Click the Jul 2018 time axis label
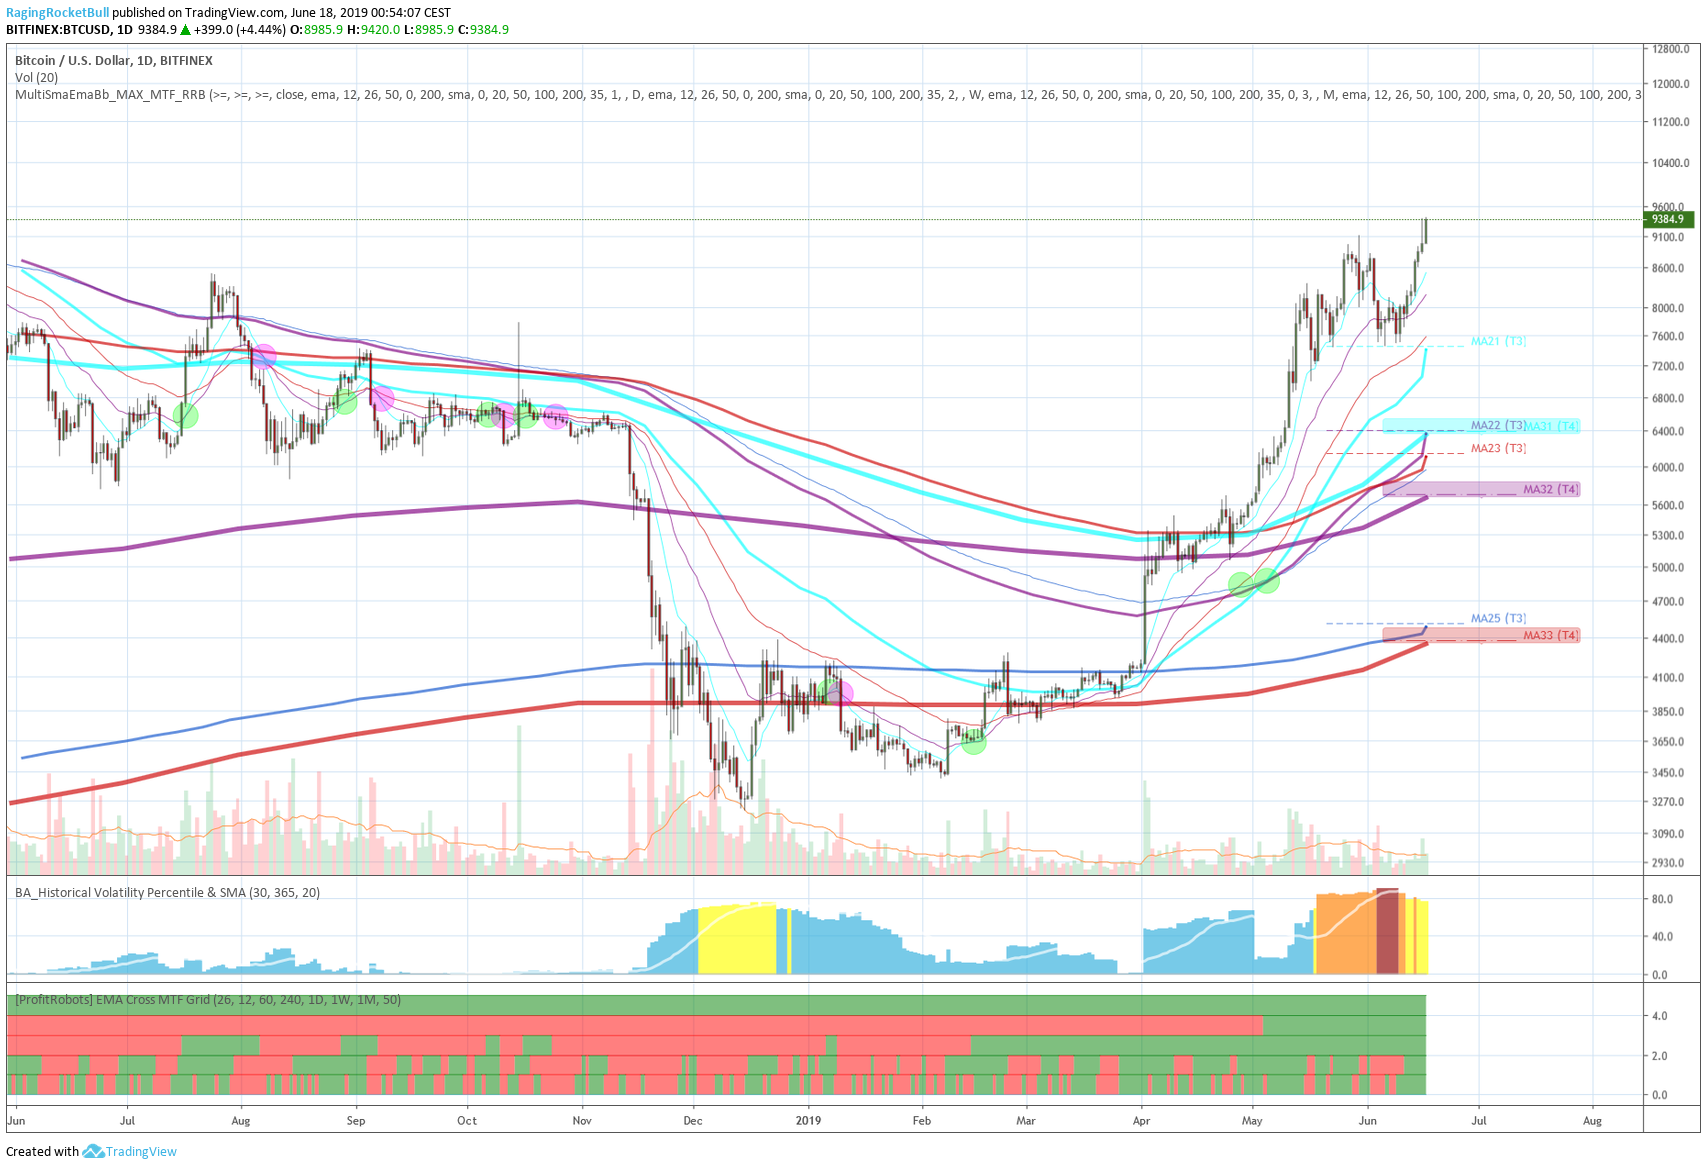The width and height of the screenshot is (1707, 1169). (127, 1121)
